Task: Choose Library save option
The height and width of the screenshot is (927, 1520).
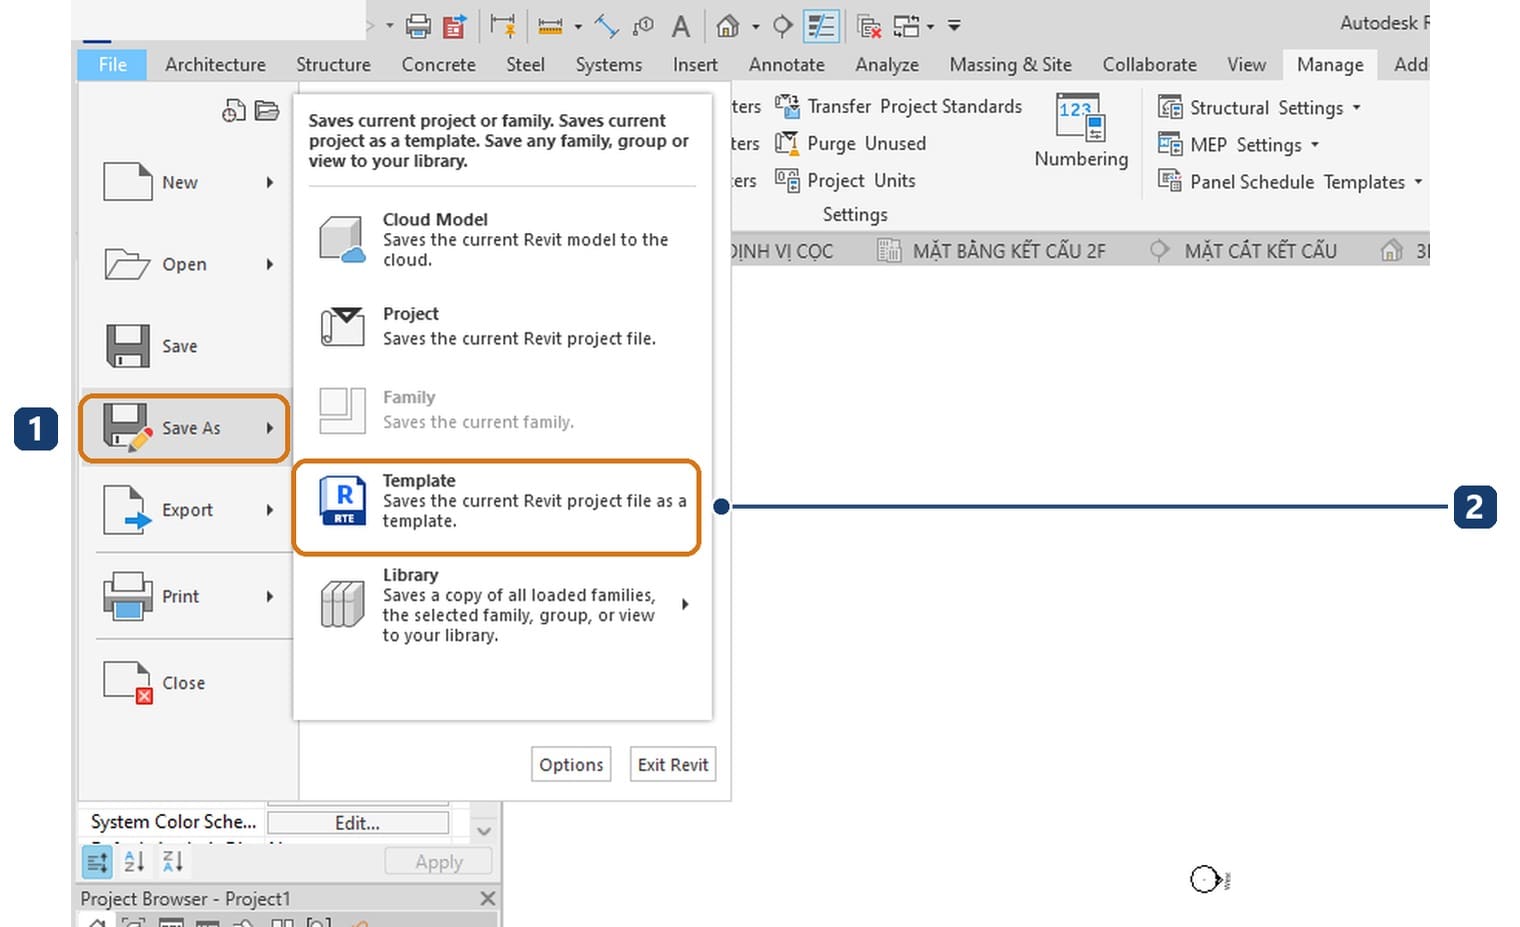Action: pyautogui.click(x=503, y=604)
